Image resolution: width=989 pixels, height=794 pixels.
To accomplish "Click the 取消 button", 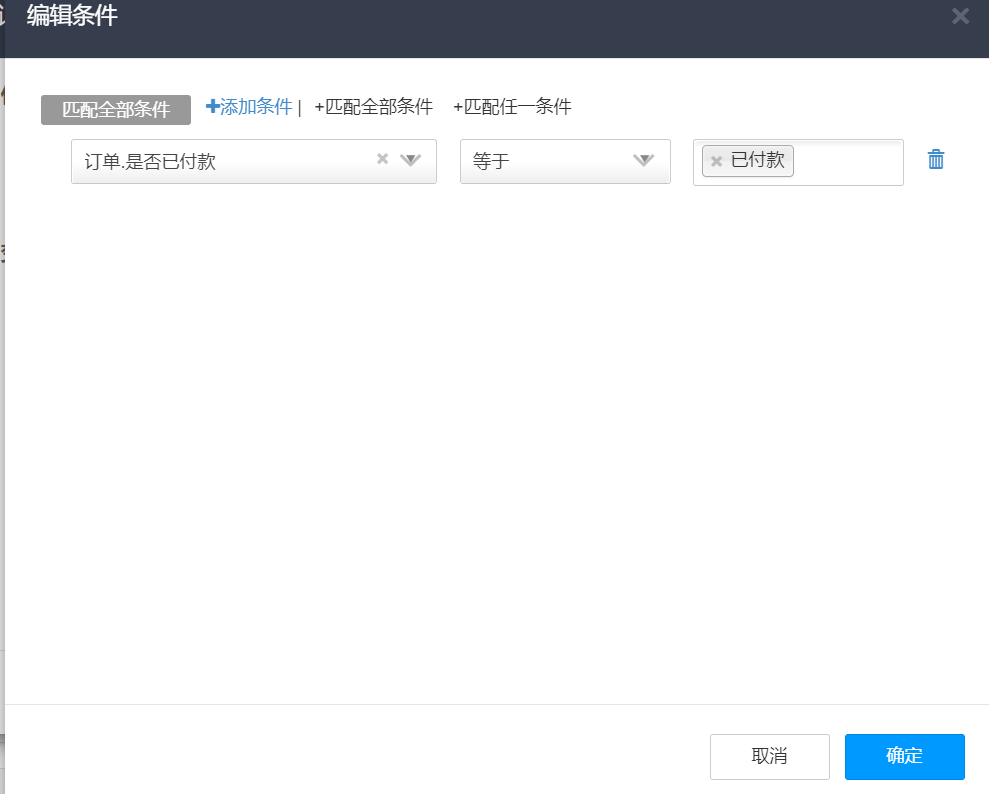I will pos(770,756).
